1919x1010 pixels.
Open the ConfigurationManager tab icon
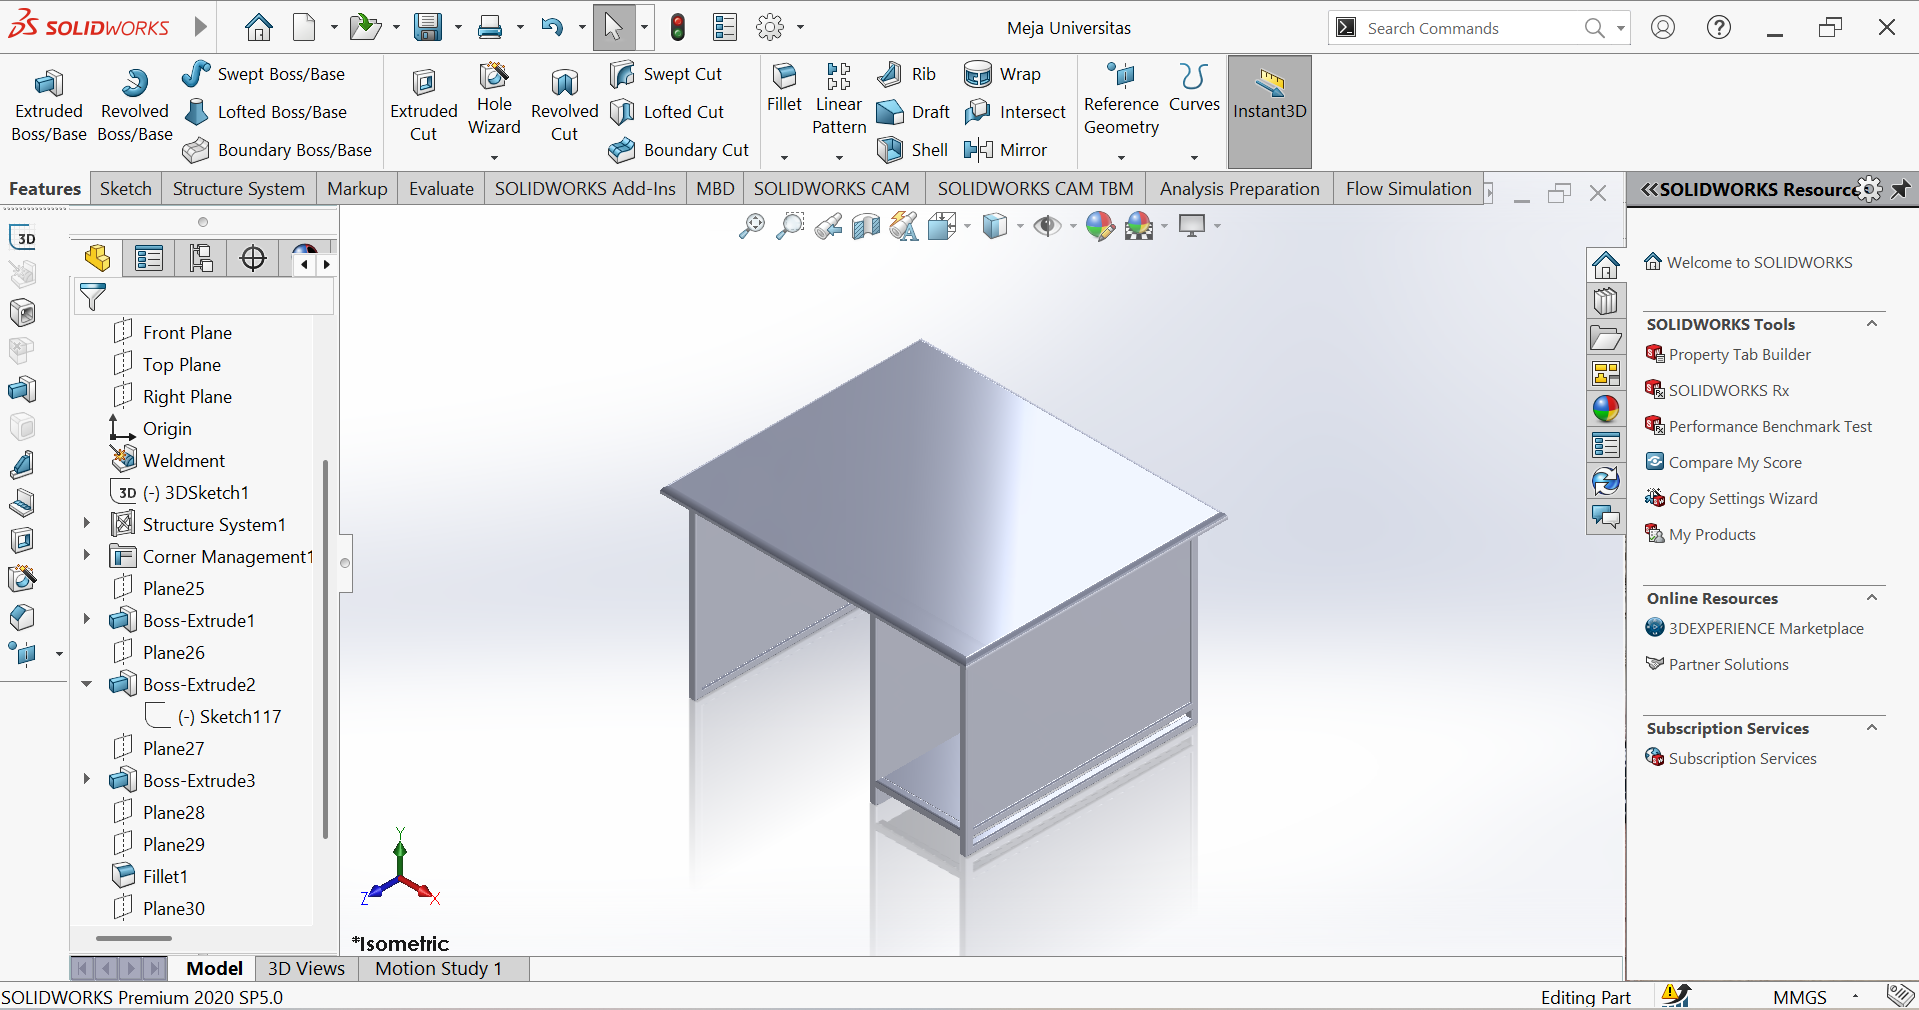coord(201,259)
